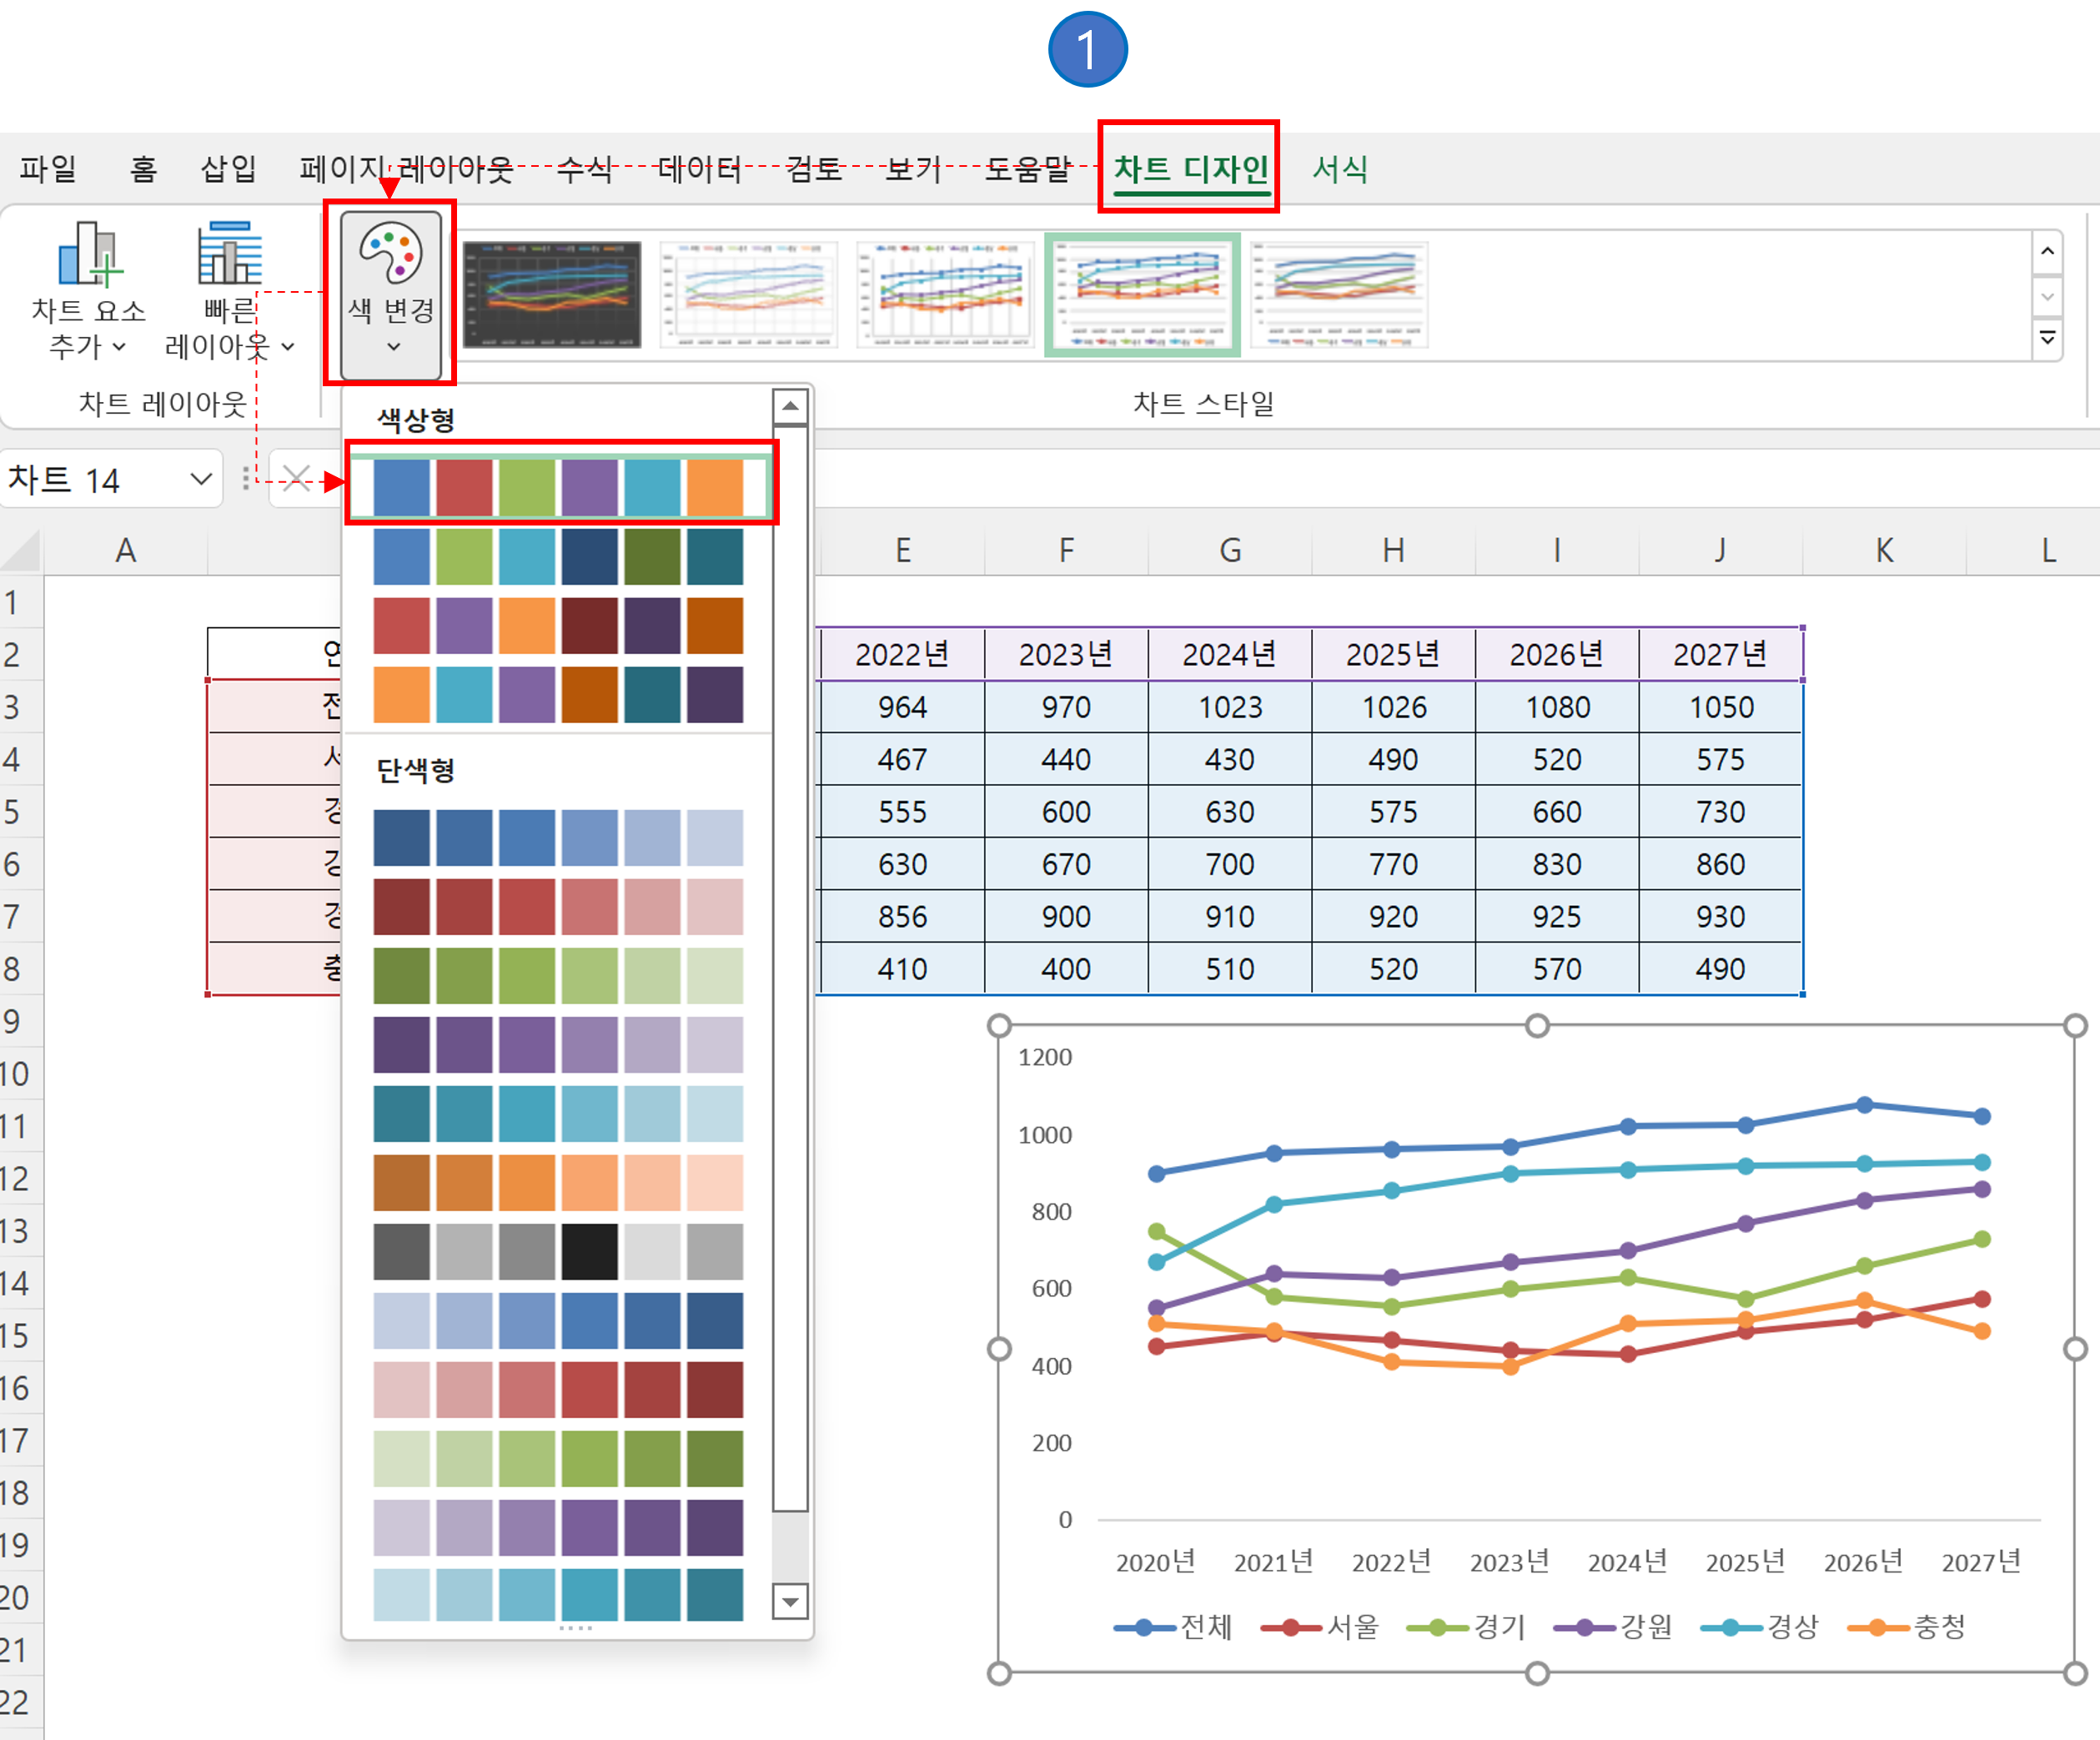Screen dimensions: 2100x1740
Task: Click the Change Colors (색 변경) palette icon
Action: 390,254
